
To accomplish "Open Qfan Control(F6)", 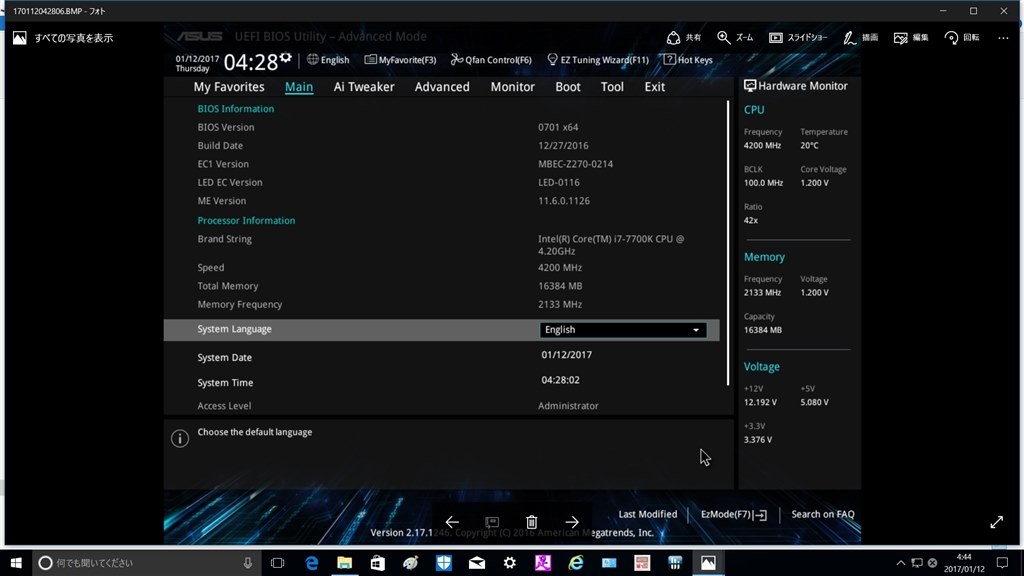I will click(491, 59).
